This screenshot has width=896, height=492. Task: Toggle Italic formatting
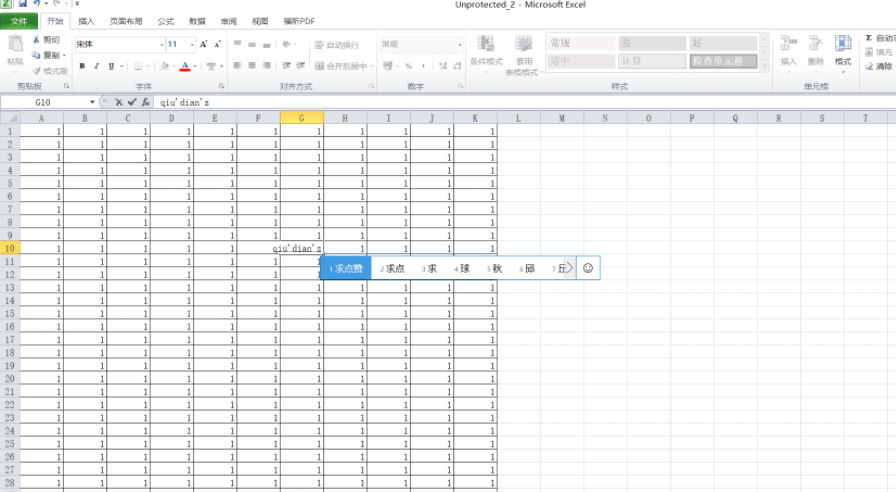[x=97, y=66]
